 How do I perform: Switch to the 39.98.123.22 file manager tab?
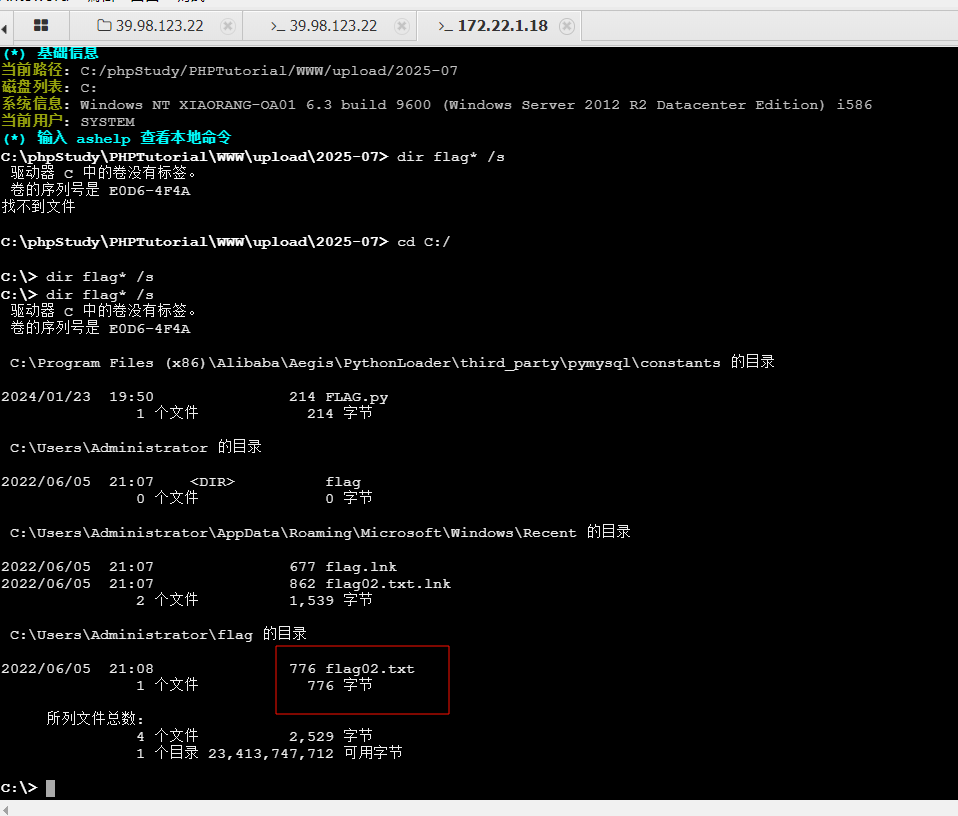[x=157, y=26]
